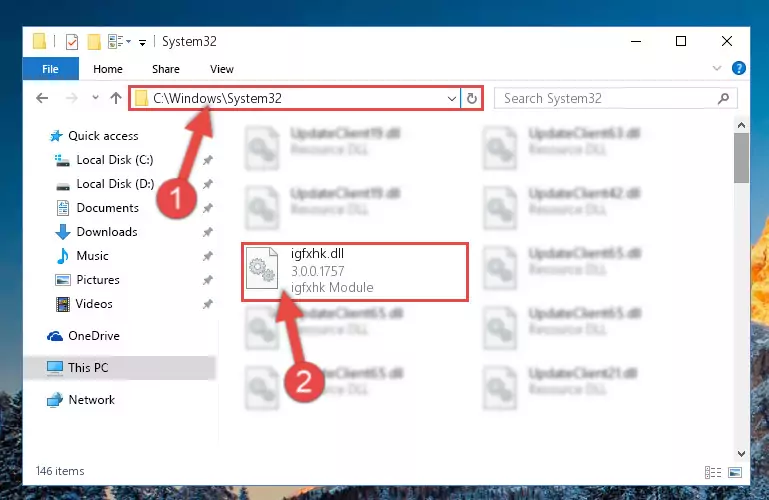This screenshot has height=500, width=769.
Task: Expand the ribbon with the chevron
Action: click(717, 68)
